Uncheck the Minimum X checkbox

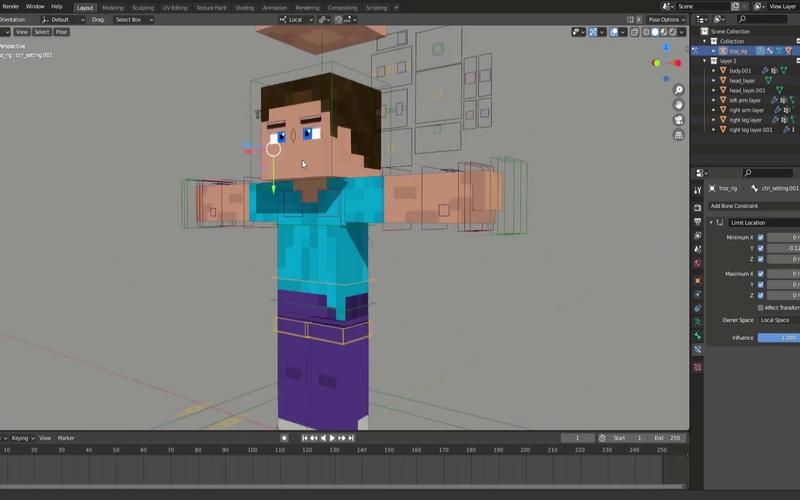point(761,237)
